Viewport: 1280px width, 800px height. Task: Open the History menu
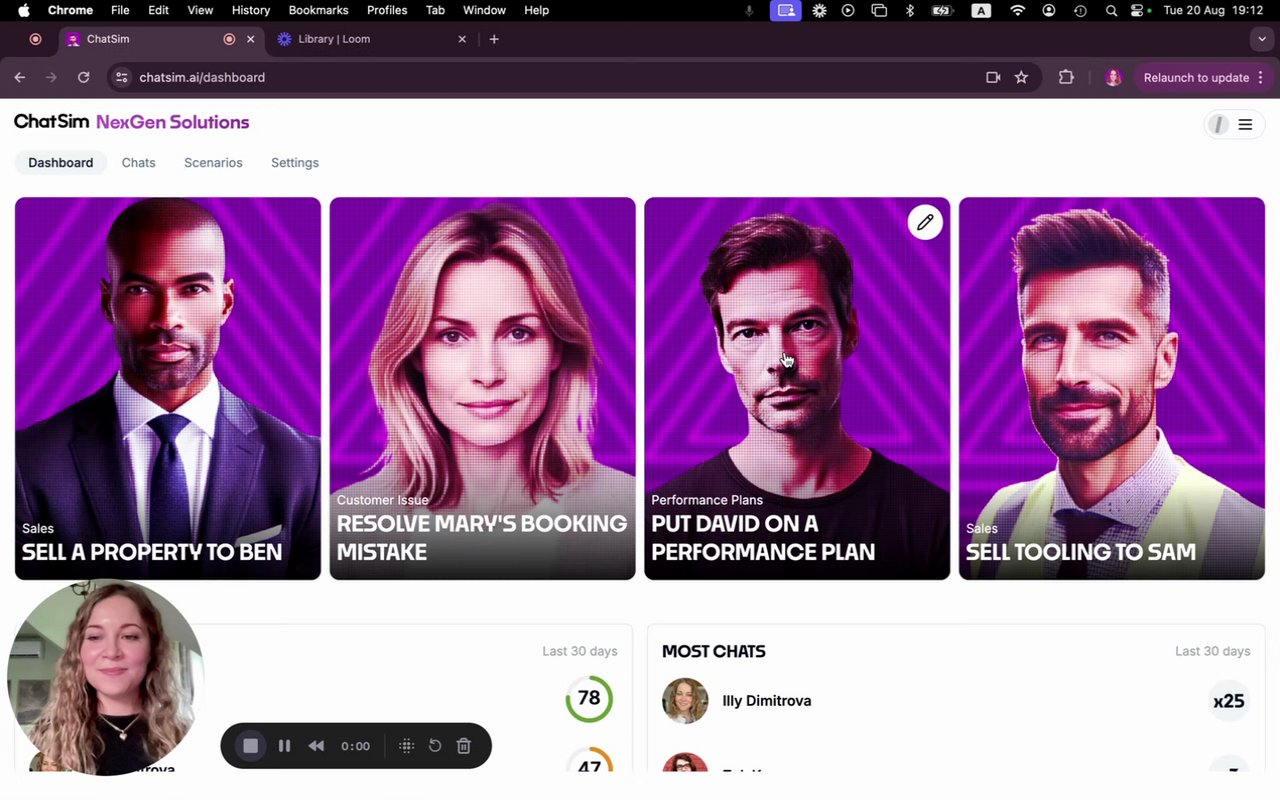coord(251,10)
